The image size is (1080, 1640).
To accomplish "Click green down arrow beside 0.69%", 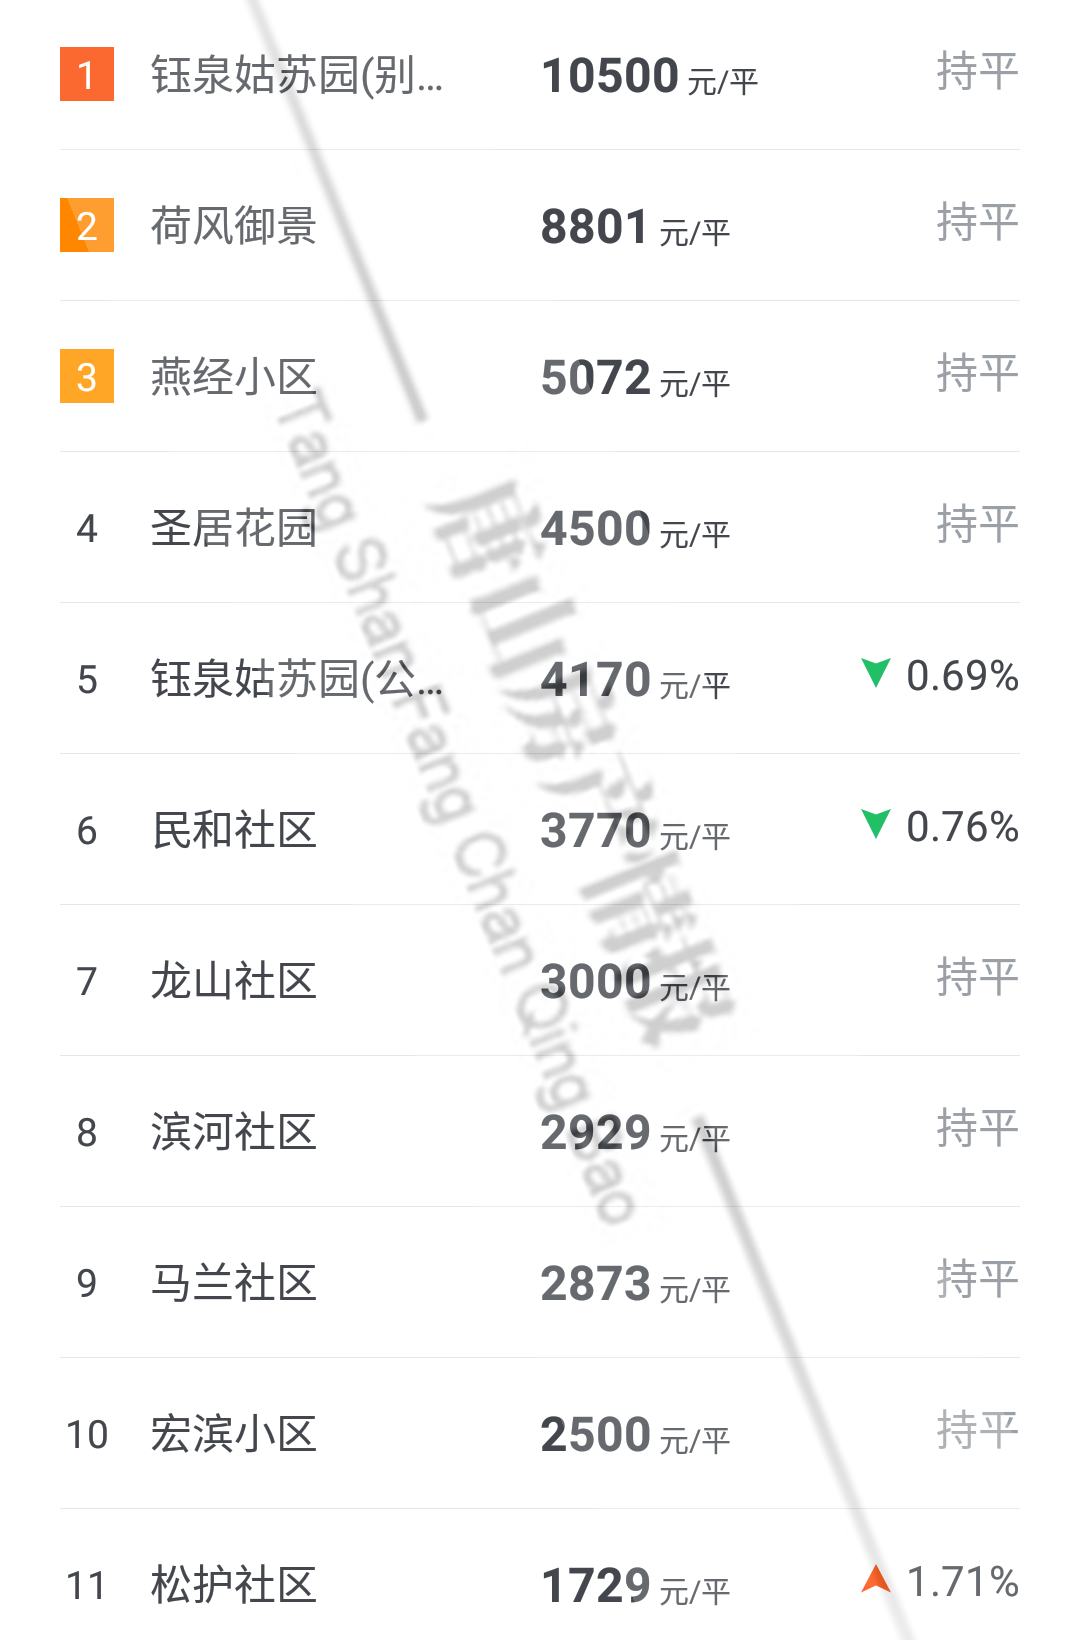I will [876, 673].
